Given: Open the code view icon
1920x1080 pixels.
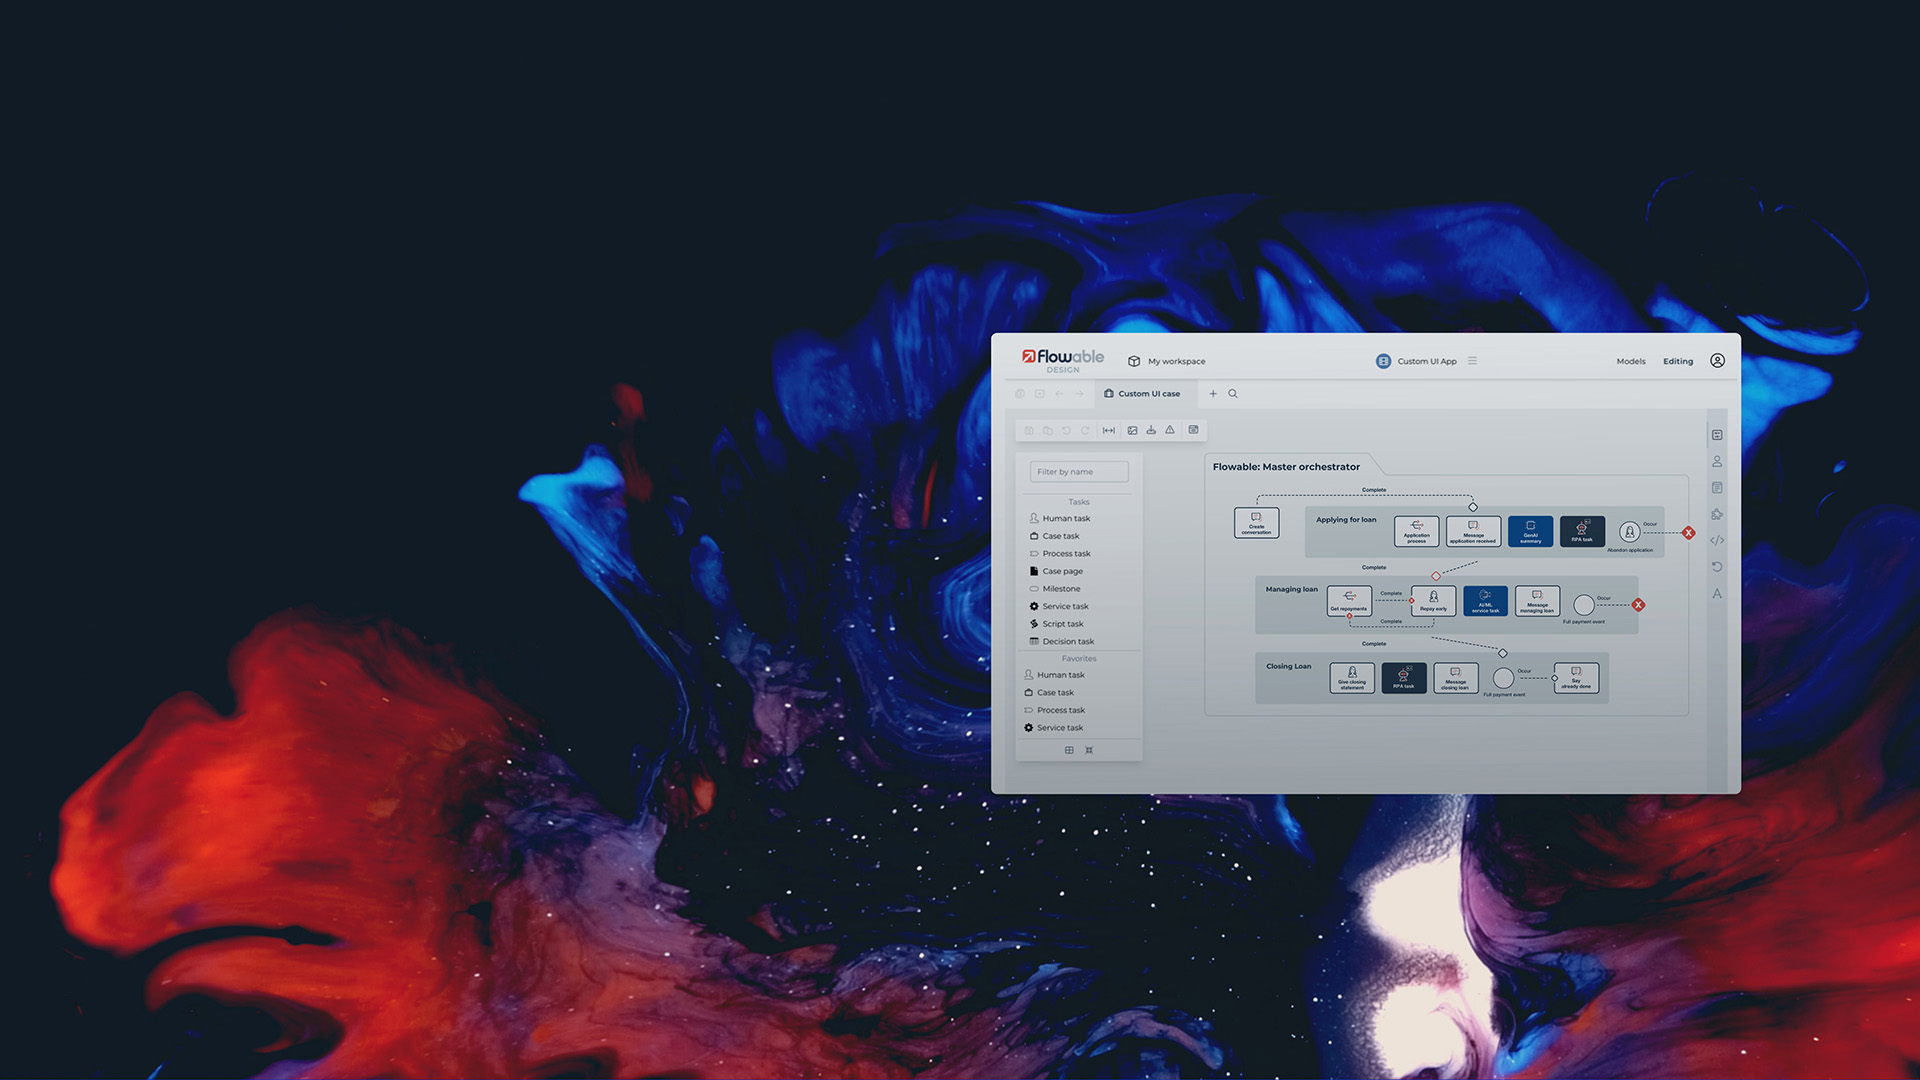Looking at the screenshot, I should 1717,540.
